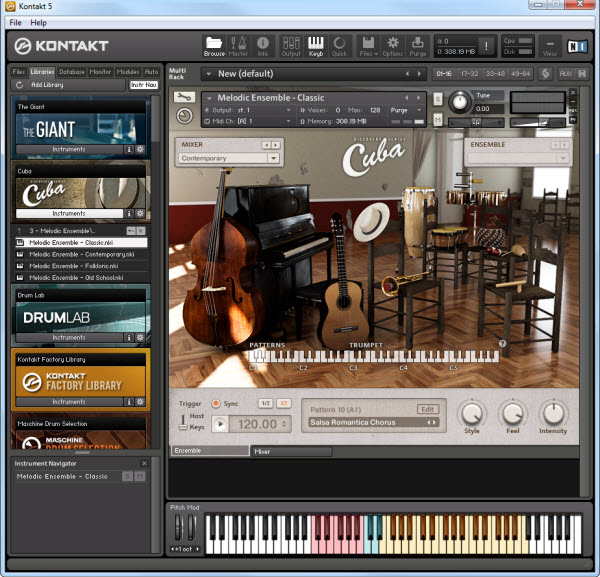The image size is (600, 577).
Task: Open the Help menu
Action: tap(38, 23)
